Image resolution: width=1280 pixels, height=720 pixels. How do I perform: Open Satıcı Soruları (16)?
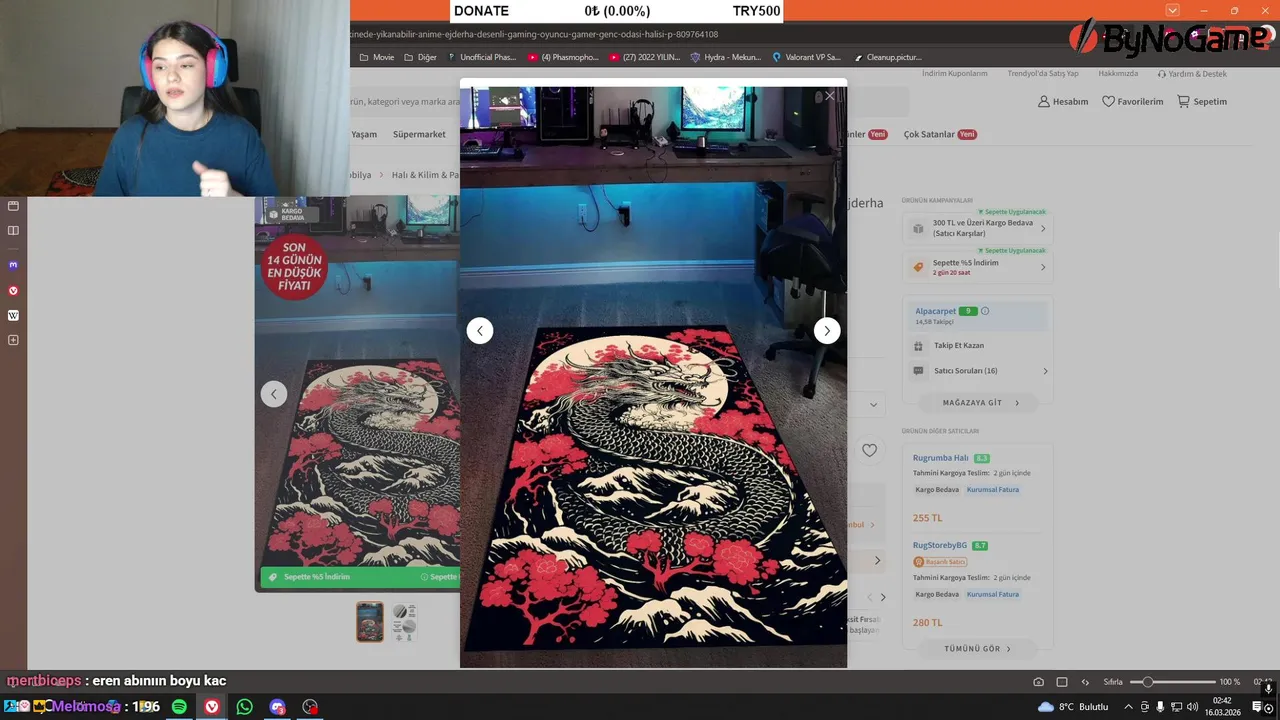[980, 371]
